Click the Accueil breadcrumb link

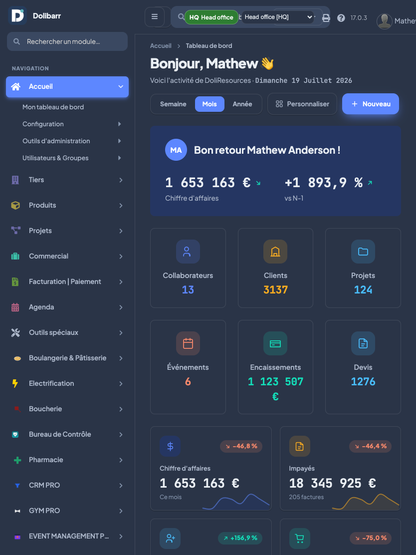(160, 46)
